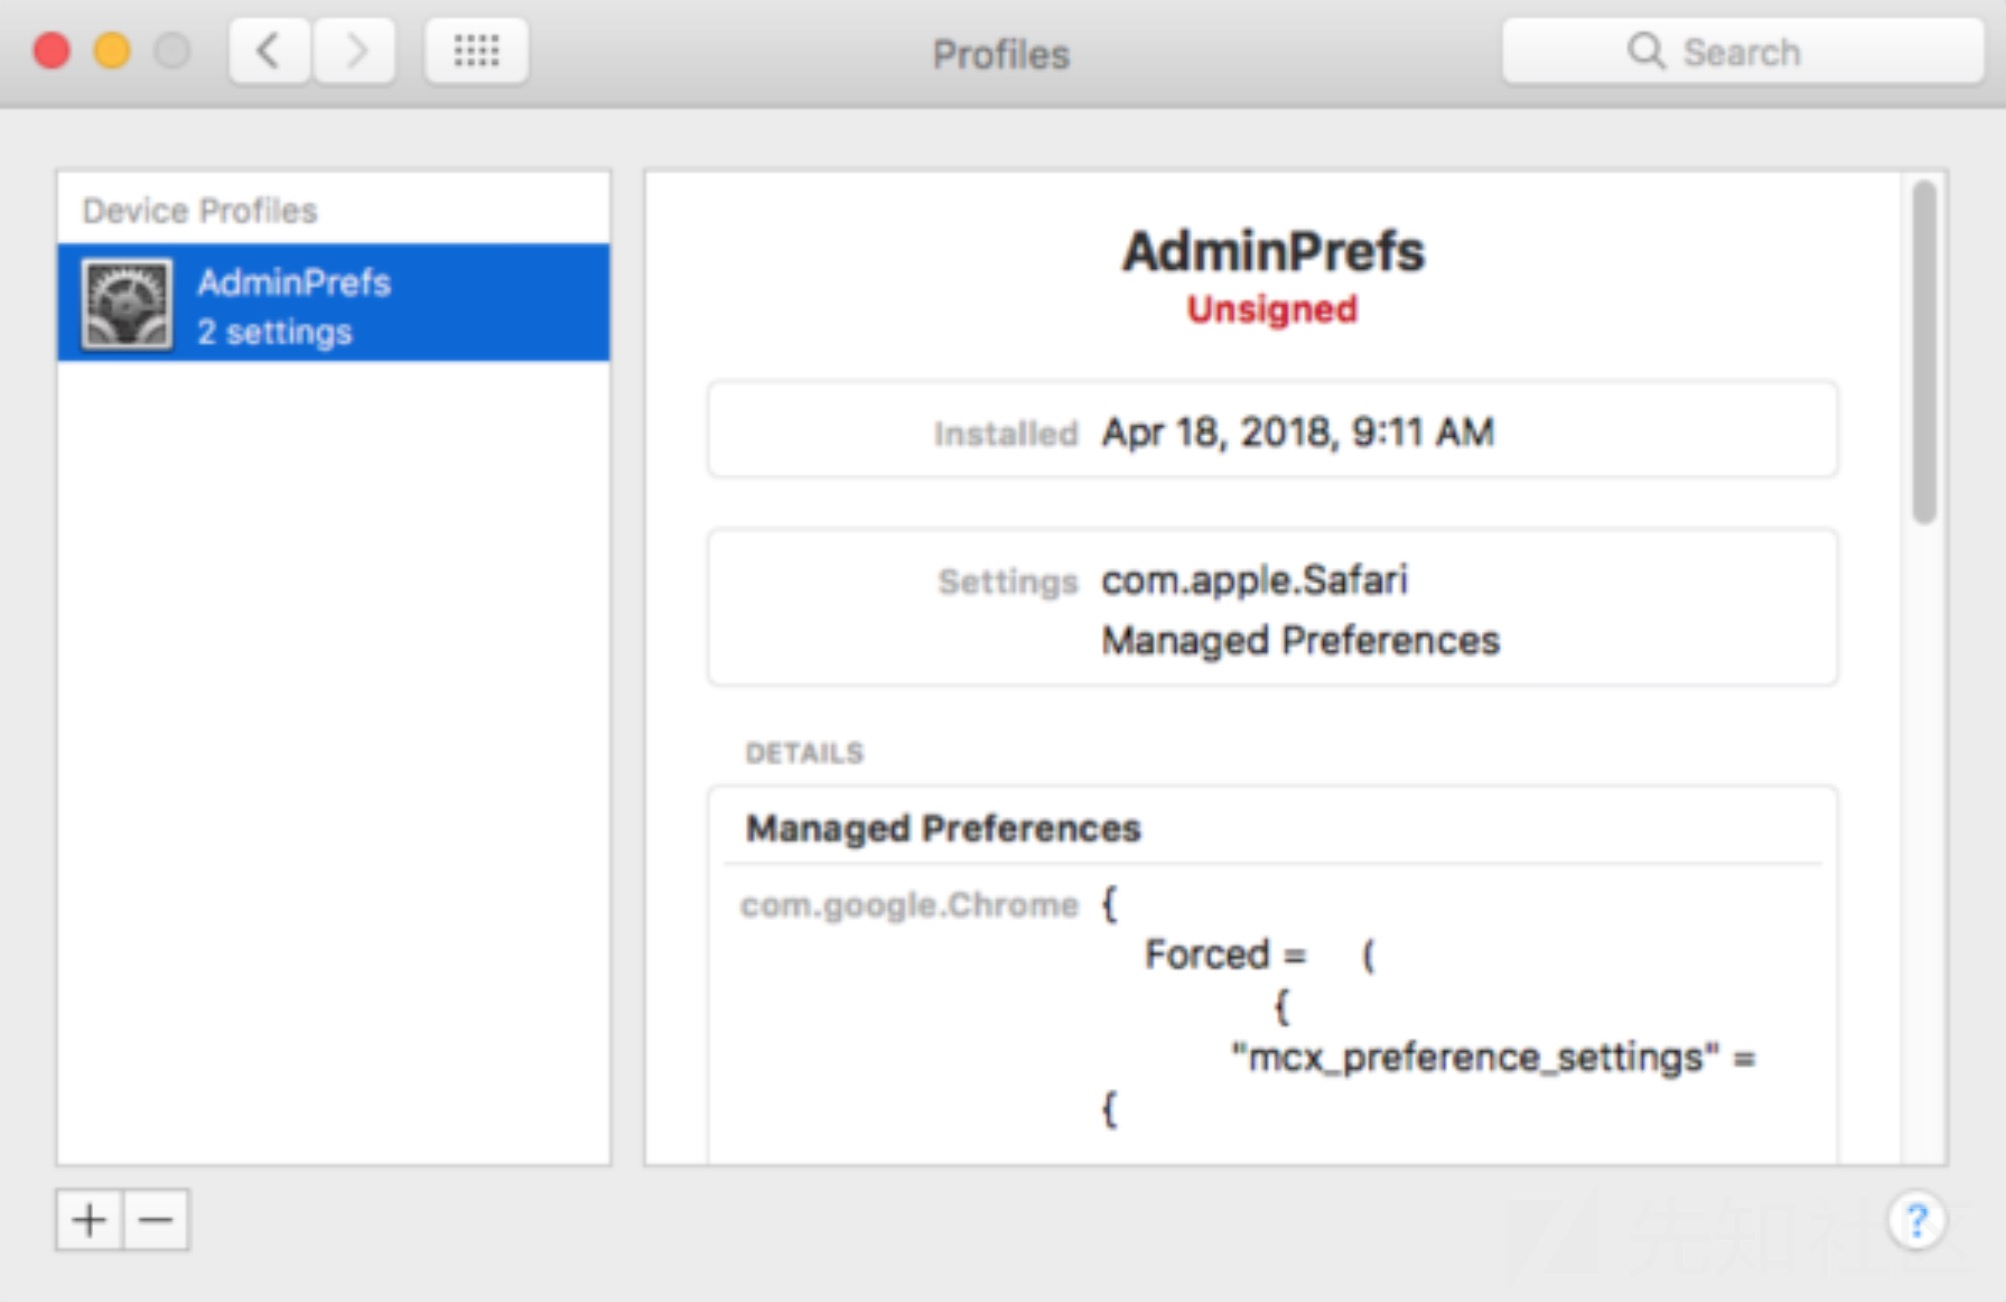Click the Managed Preferences details heading
Image resolution: width=2006 pixels, height=1302 pixels.
point(943,829)
